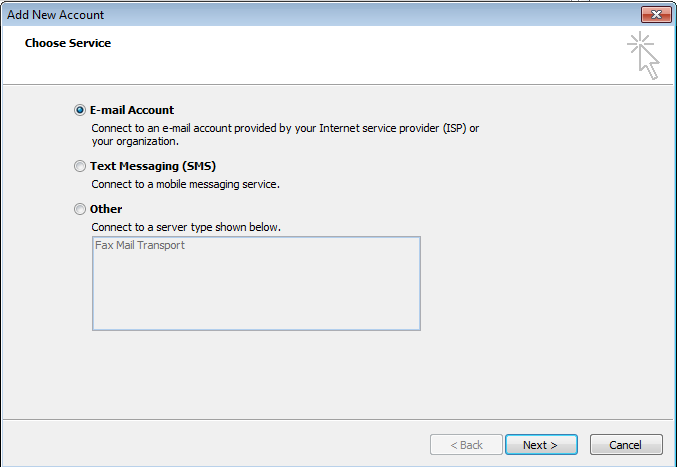The width and height of the screenshot is (679, 467).
Task: Select Fax Mail Transport in server list
Action: coord(139,246)
